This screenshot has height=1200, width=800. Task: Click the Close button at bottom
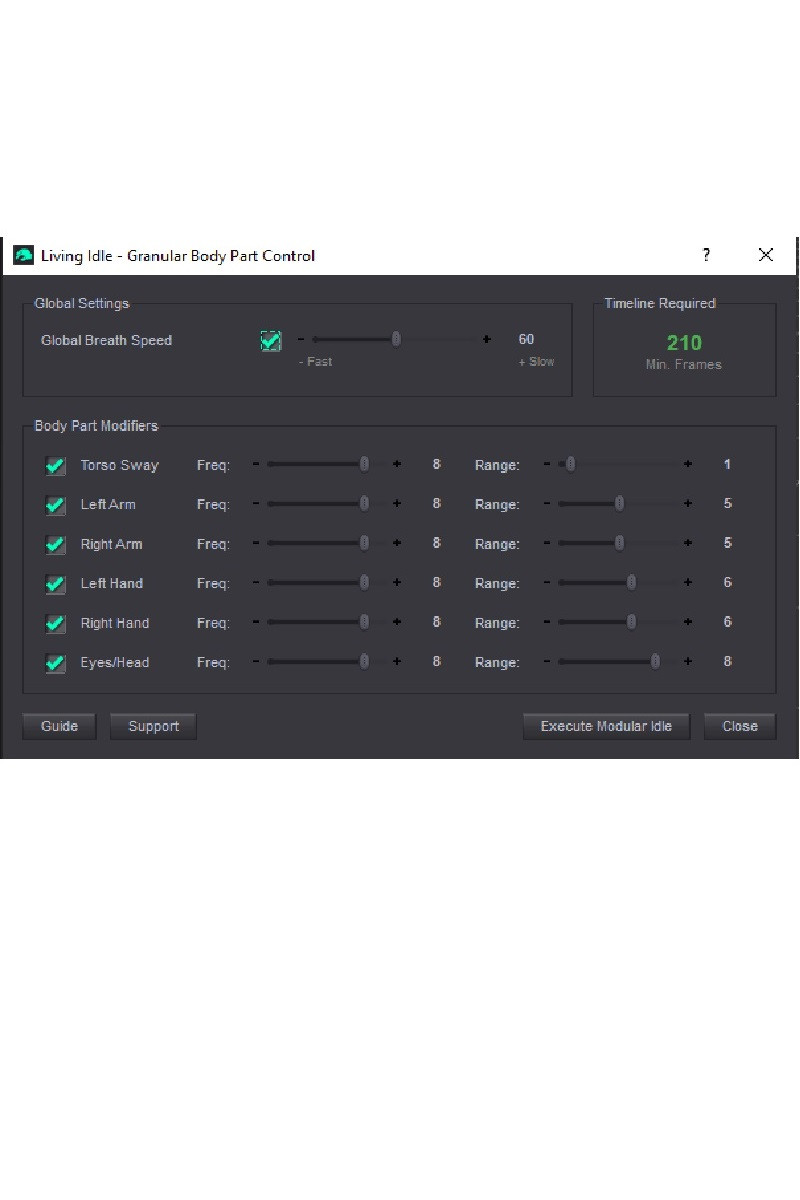[740, 726]
